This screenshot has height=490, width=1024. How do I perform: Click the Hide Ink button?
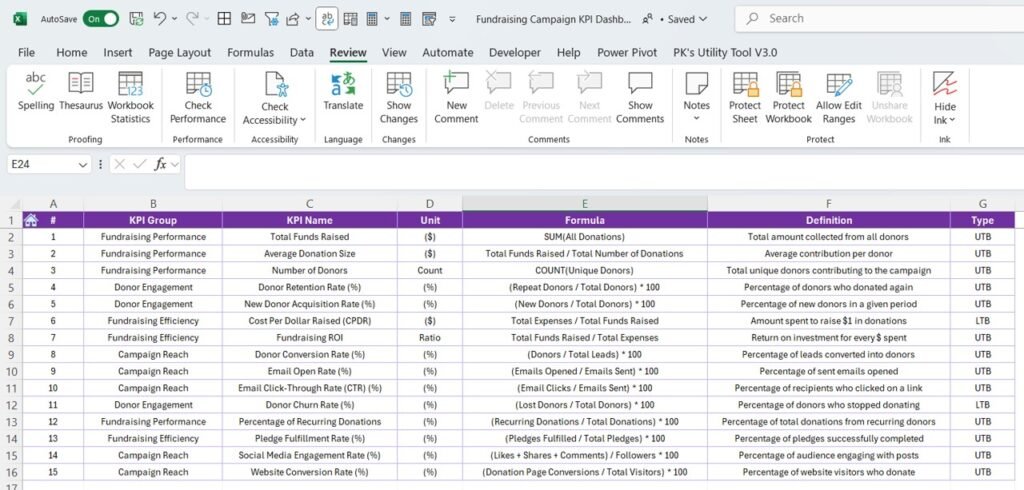944,98
